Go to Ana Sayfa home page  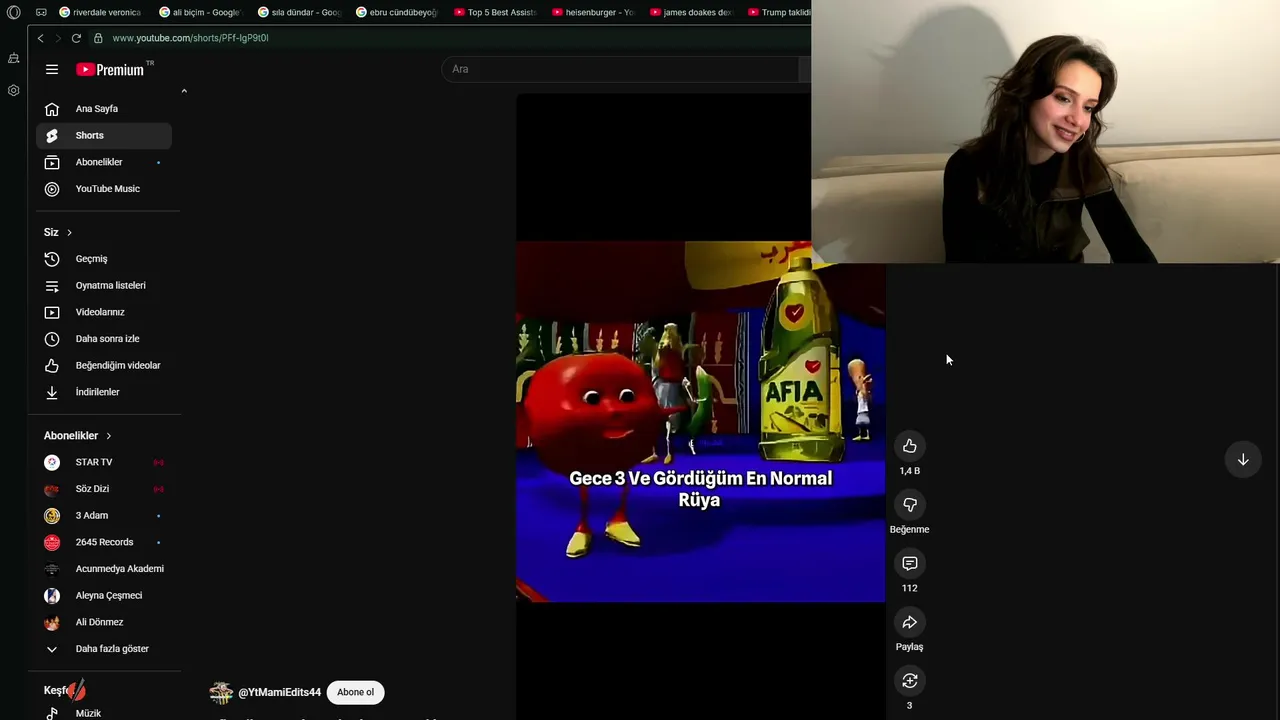coord(104,109)
